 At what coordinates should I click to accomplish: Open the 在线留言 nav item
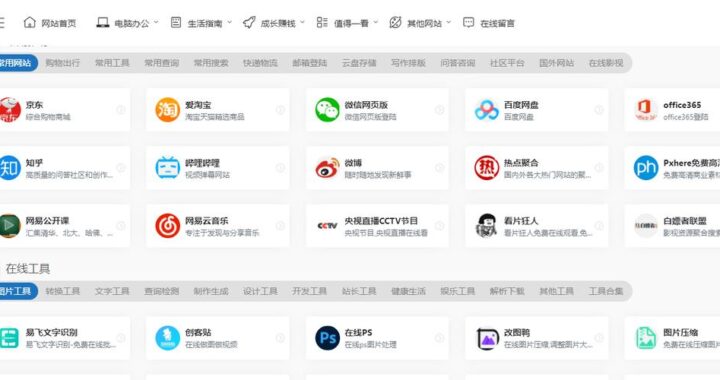click(x=497, y=23)
